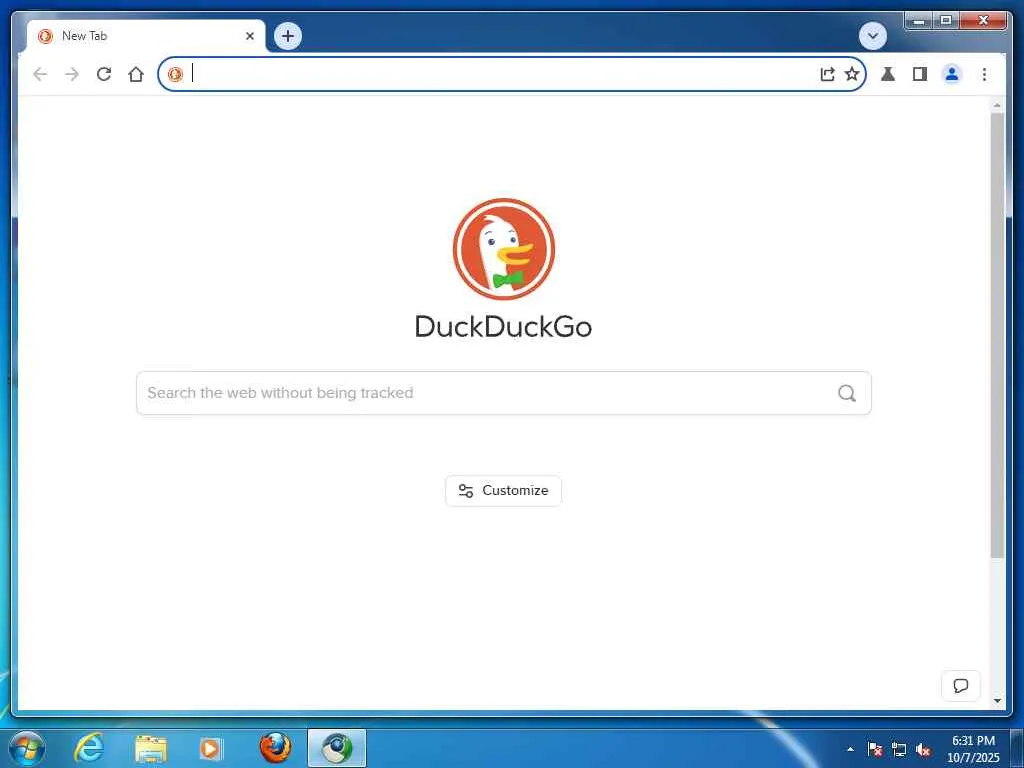Launch Windows Media Player from taskbar
Image resolution: width=1024 pixels, height=768 pixels.
tap(210, 748)
